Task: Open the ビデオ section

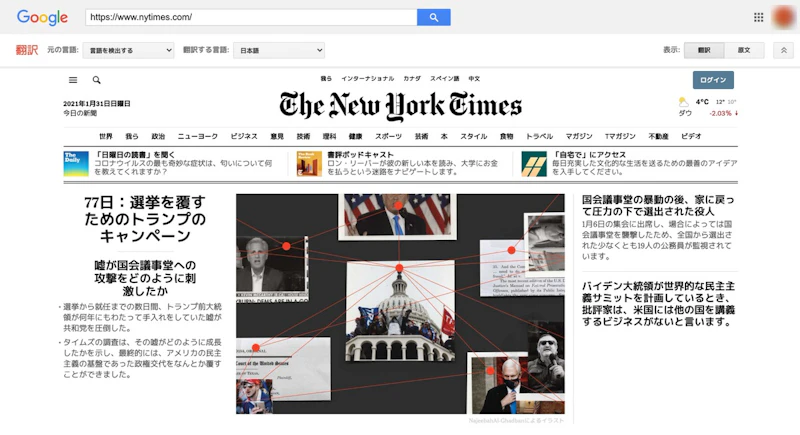Action: 691,136
